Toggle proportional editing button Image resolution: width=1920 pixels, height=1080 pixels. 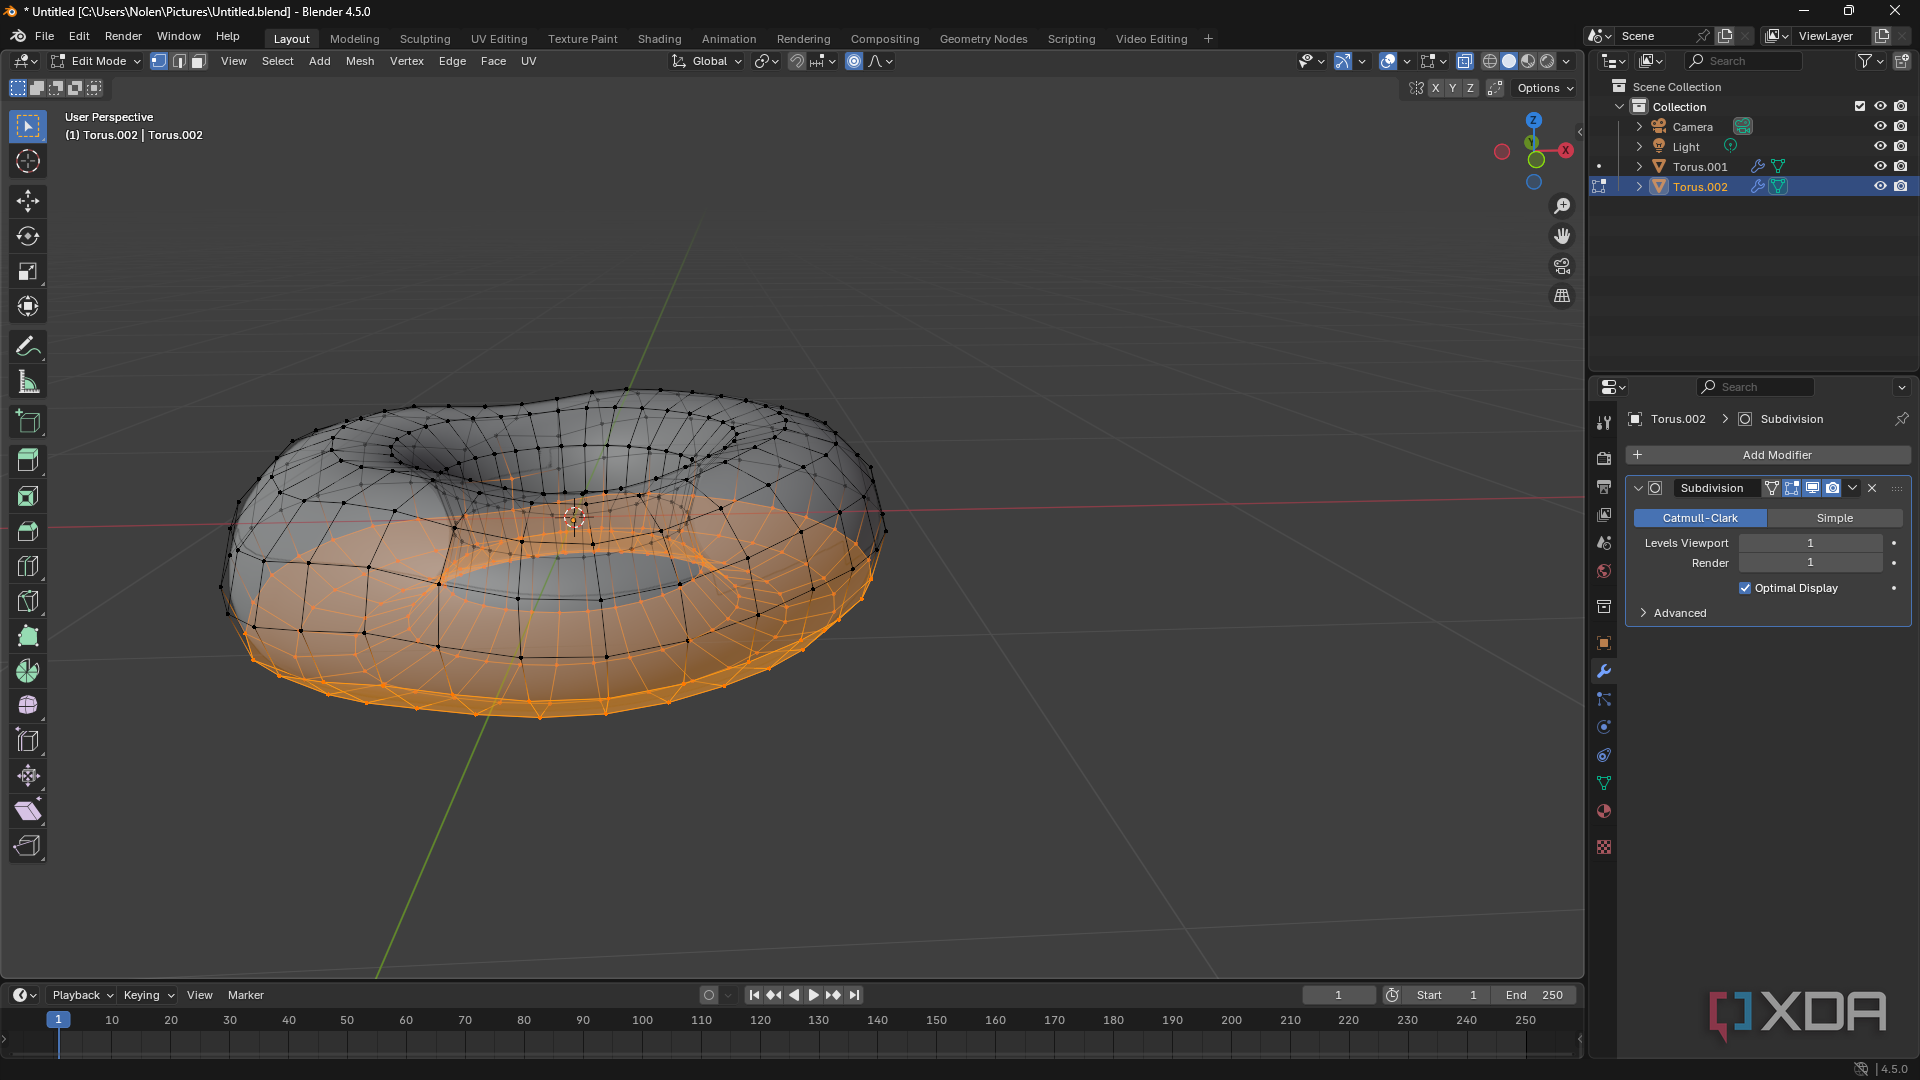(x=854, y=62)
